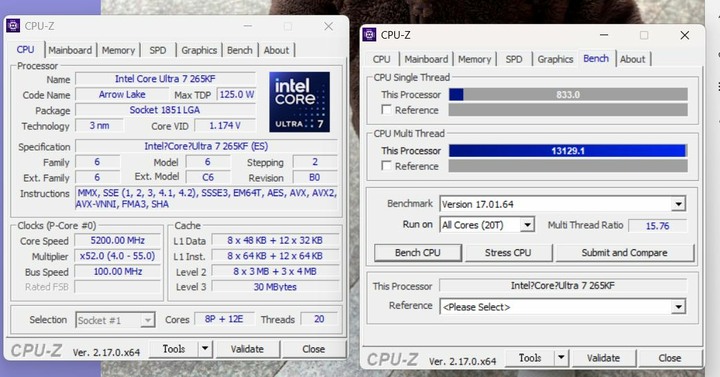Image resolution: width=720 pixels, height=377 pixels.
Task: Open the Socket #1 selection dropdown
Action: [147, 320]
